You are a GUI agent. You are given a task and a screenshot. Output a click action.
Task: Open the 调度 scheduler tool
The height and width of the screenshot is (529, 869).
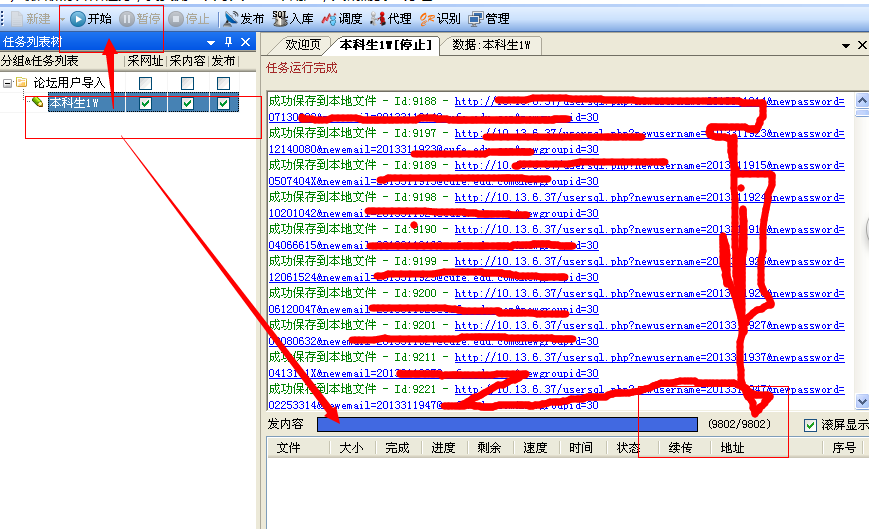click(x=341, y=19)
